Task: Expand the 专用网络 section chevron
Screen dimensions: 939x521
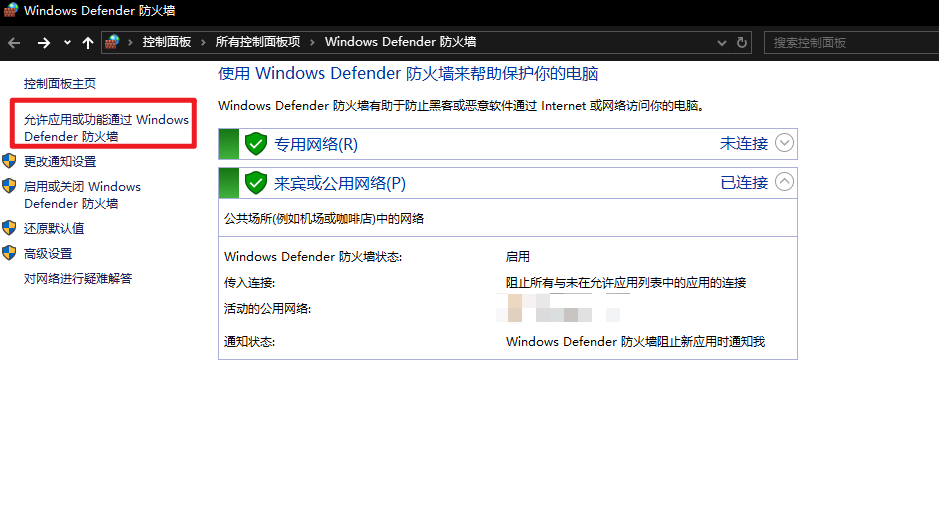Action: (784, 143)
